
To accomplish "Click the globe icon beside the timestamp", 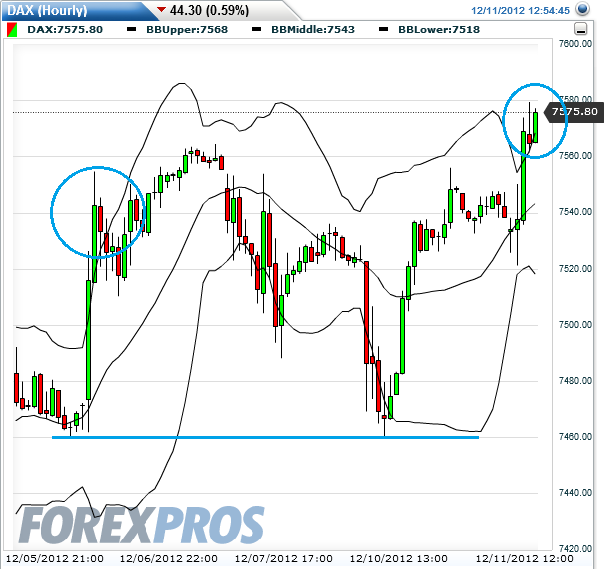I will 583,10.
